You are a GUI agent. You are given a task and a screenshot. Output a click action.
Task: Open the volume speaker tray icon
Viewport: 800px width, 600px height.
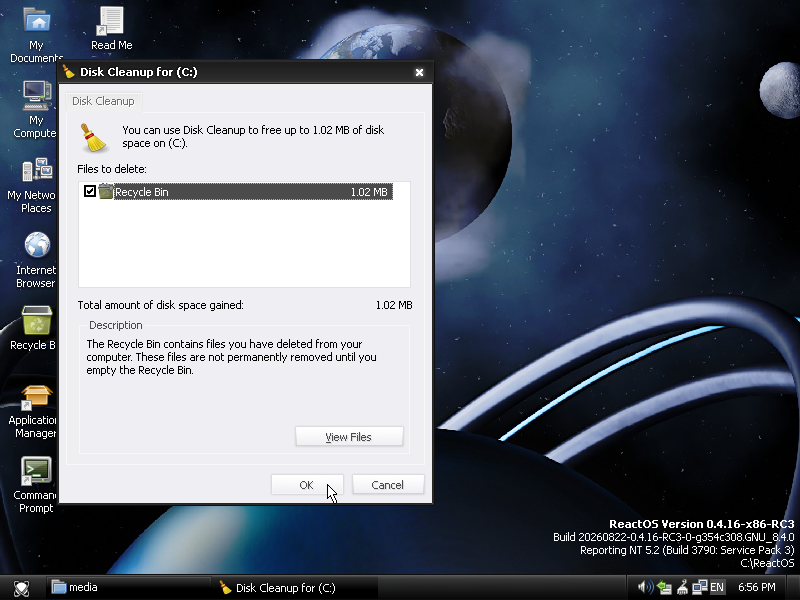(645, 588)
